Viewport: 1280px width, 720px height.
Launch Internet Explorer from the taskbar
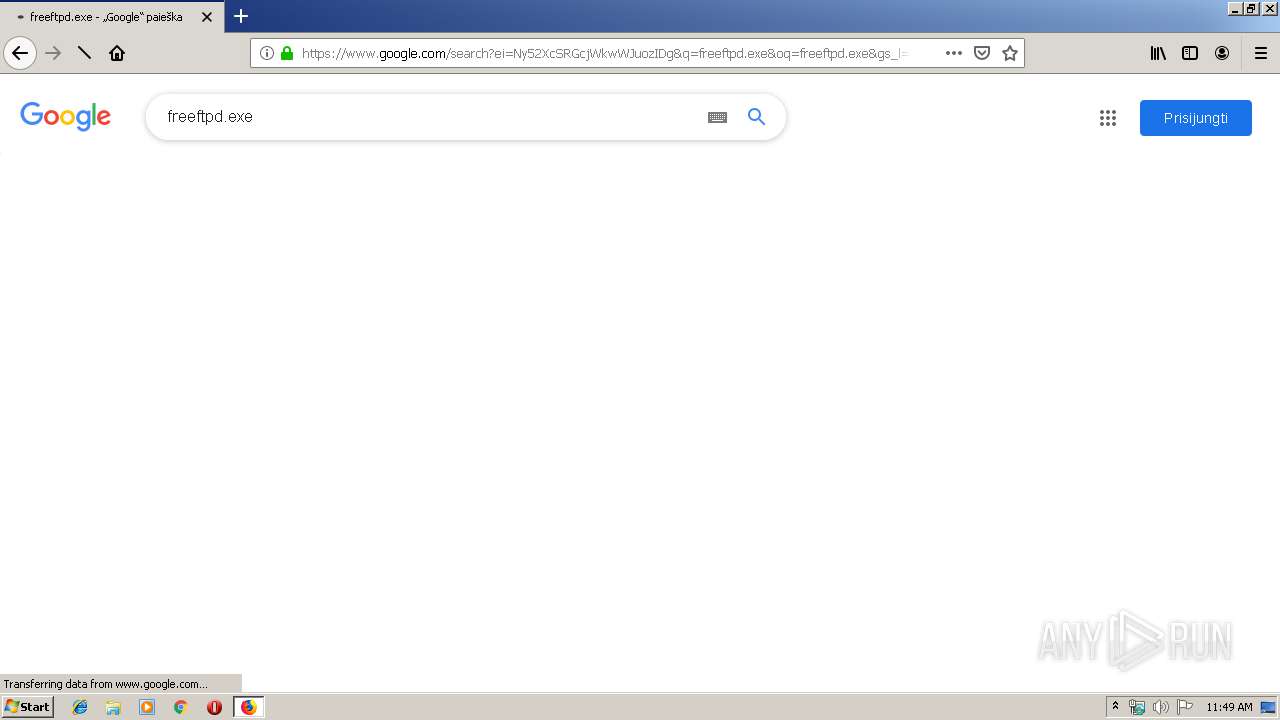pyautogui.click(x=80, y=707)
